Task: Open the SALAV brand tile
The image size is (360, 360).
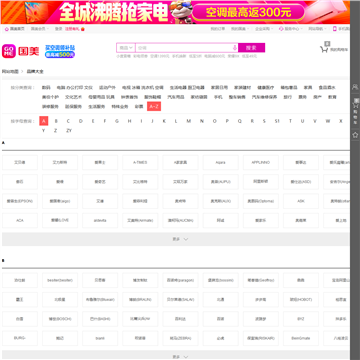Action: point(180,300)
